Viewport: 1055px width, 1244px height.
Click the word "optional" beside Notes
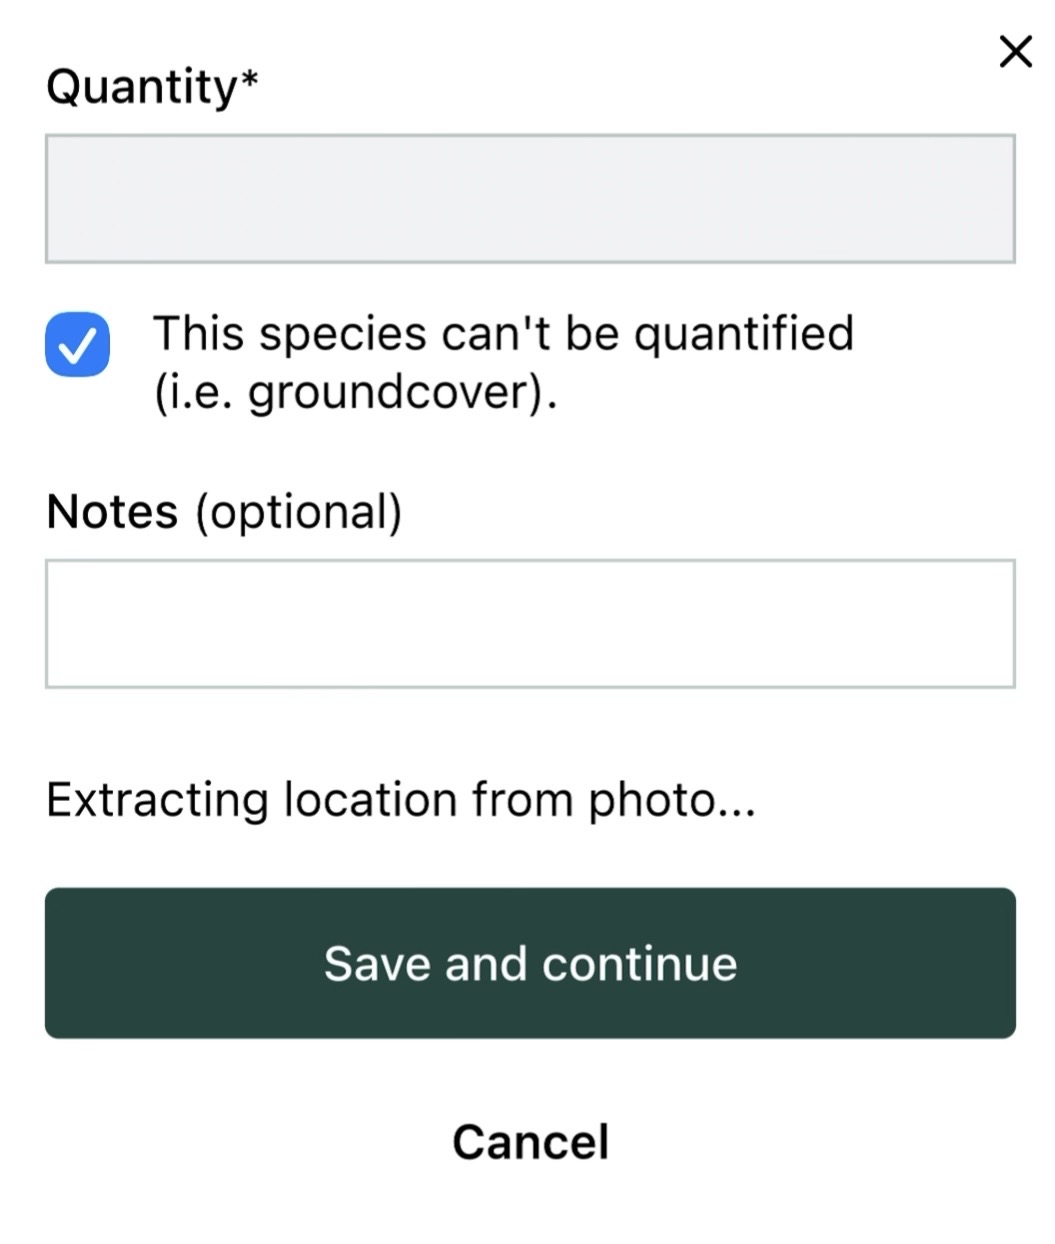pyautogui.click(x=298, y=512)
